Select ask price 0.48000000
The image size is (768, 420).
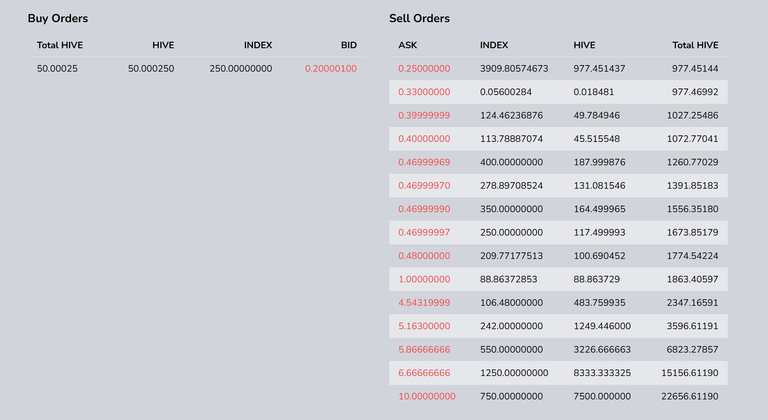click(424, 256)
